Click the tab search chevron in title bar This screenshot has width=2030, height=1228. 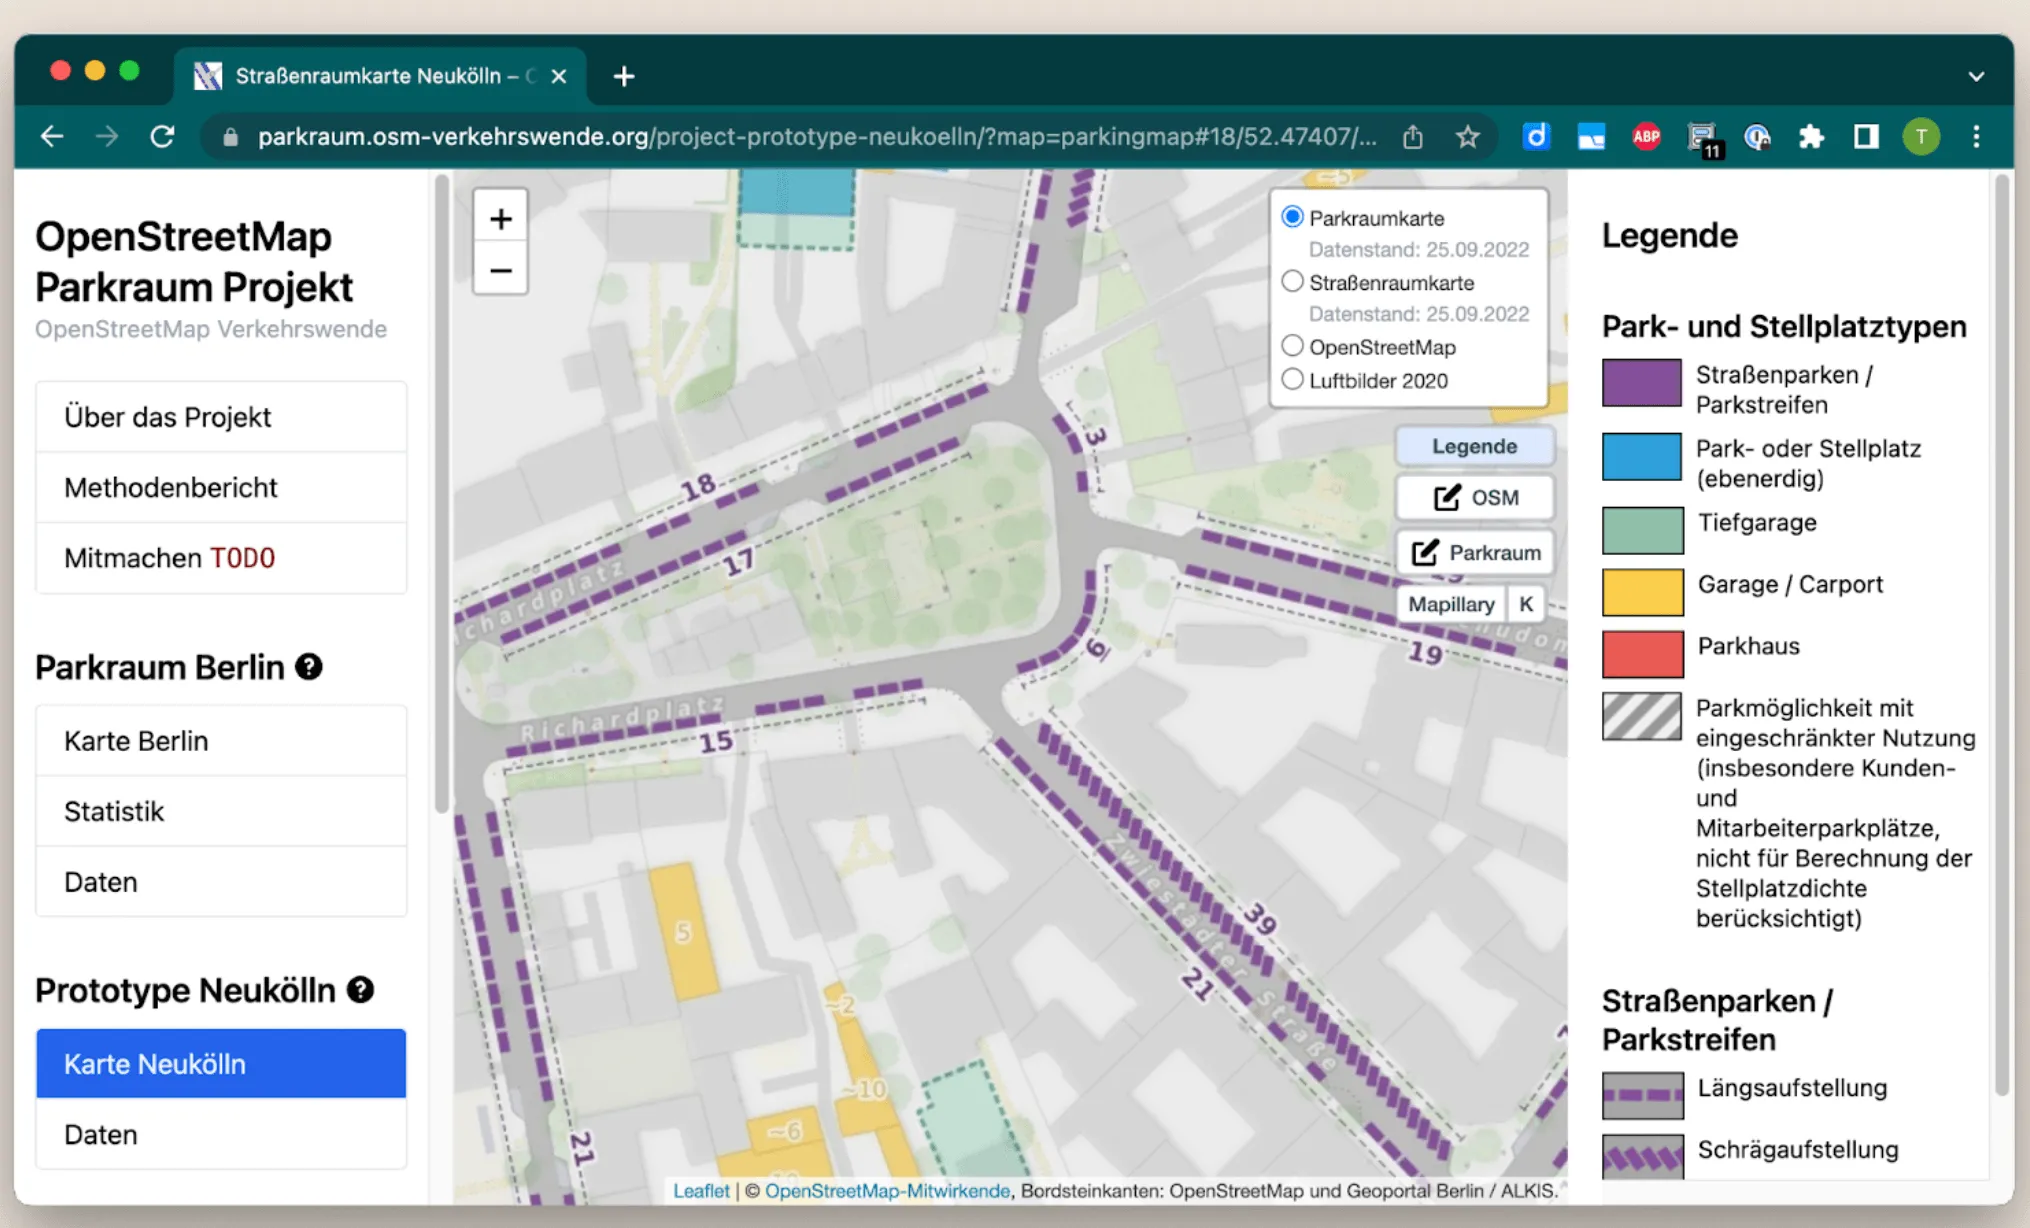click(x=1976, y=76)
